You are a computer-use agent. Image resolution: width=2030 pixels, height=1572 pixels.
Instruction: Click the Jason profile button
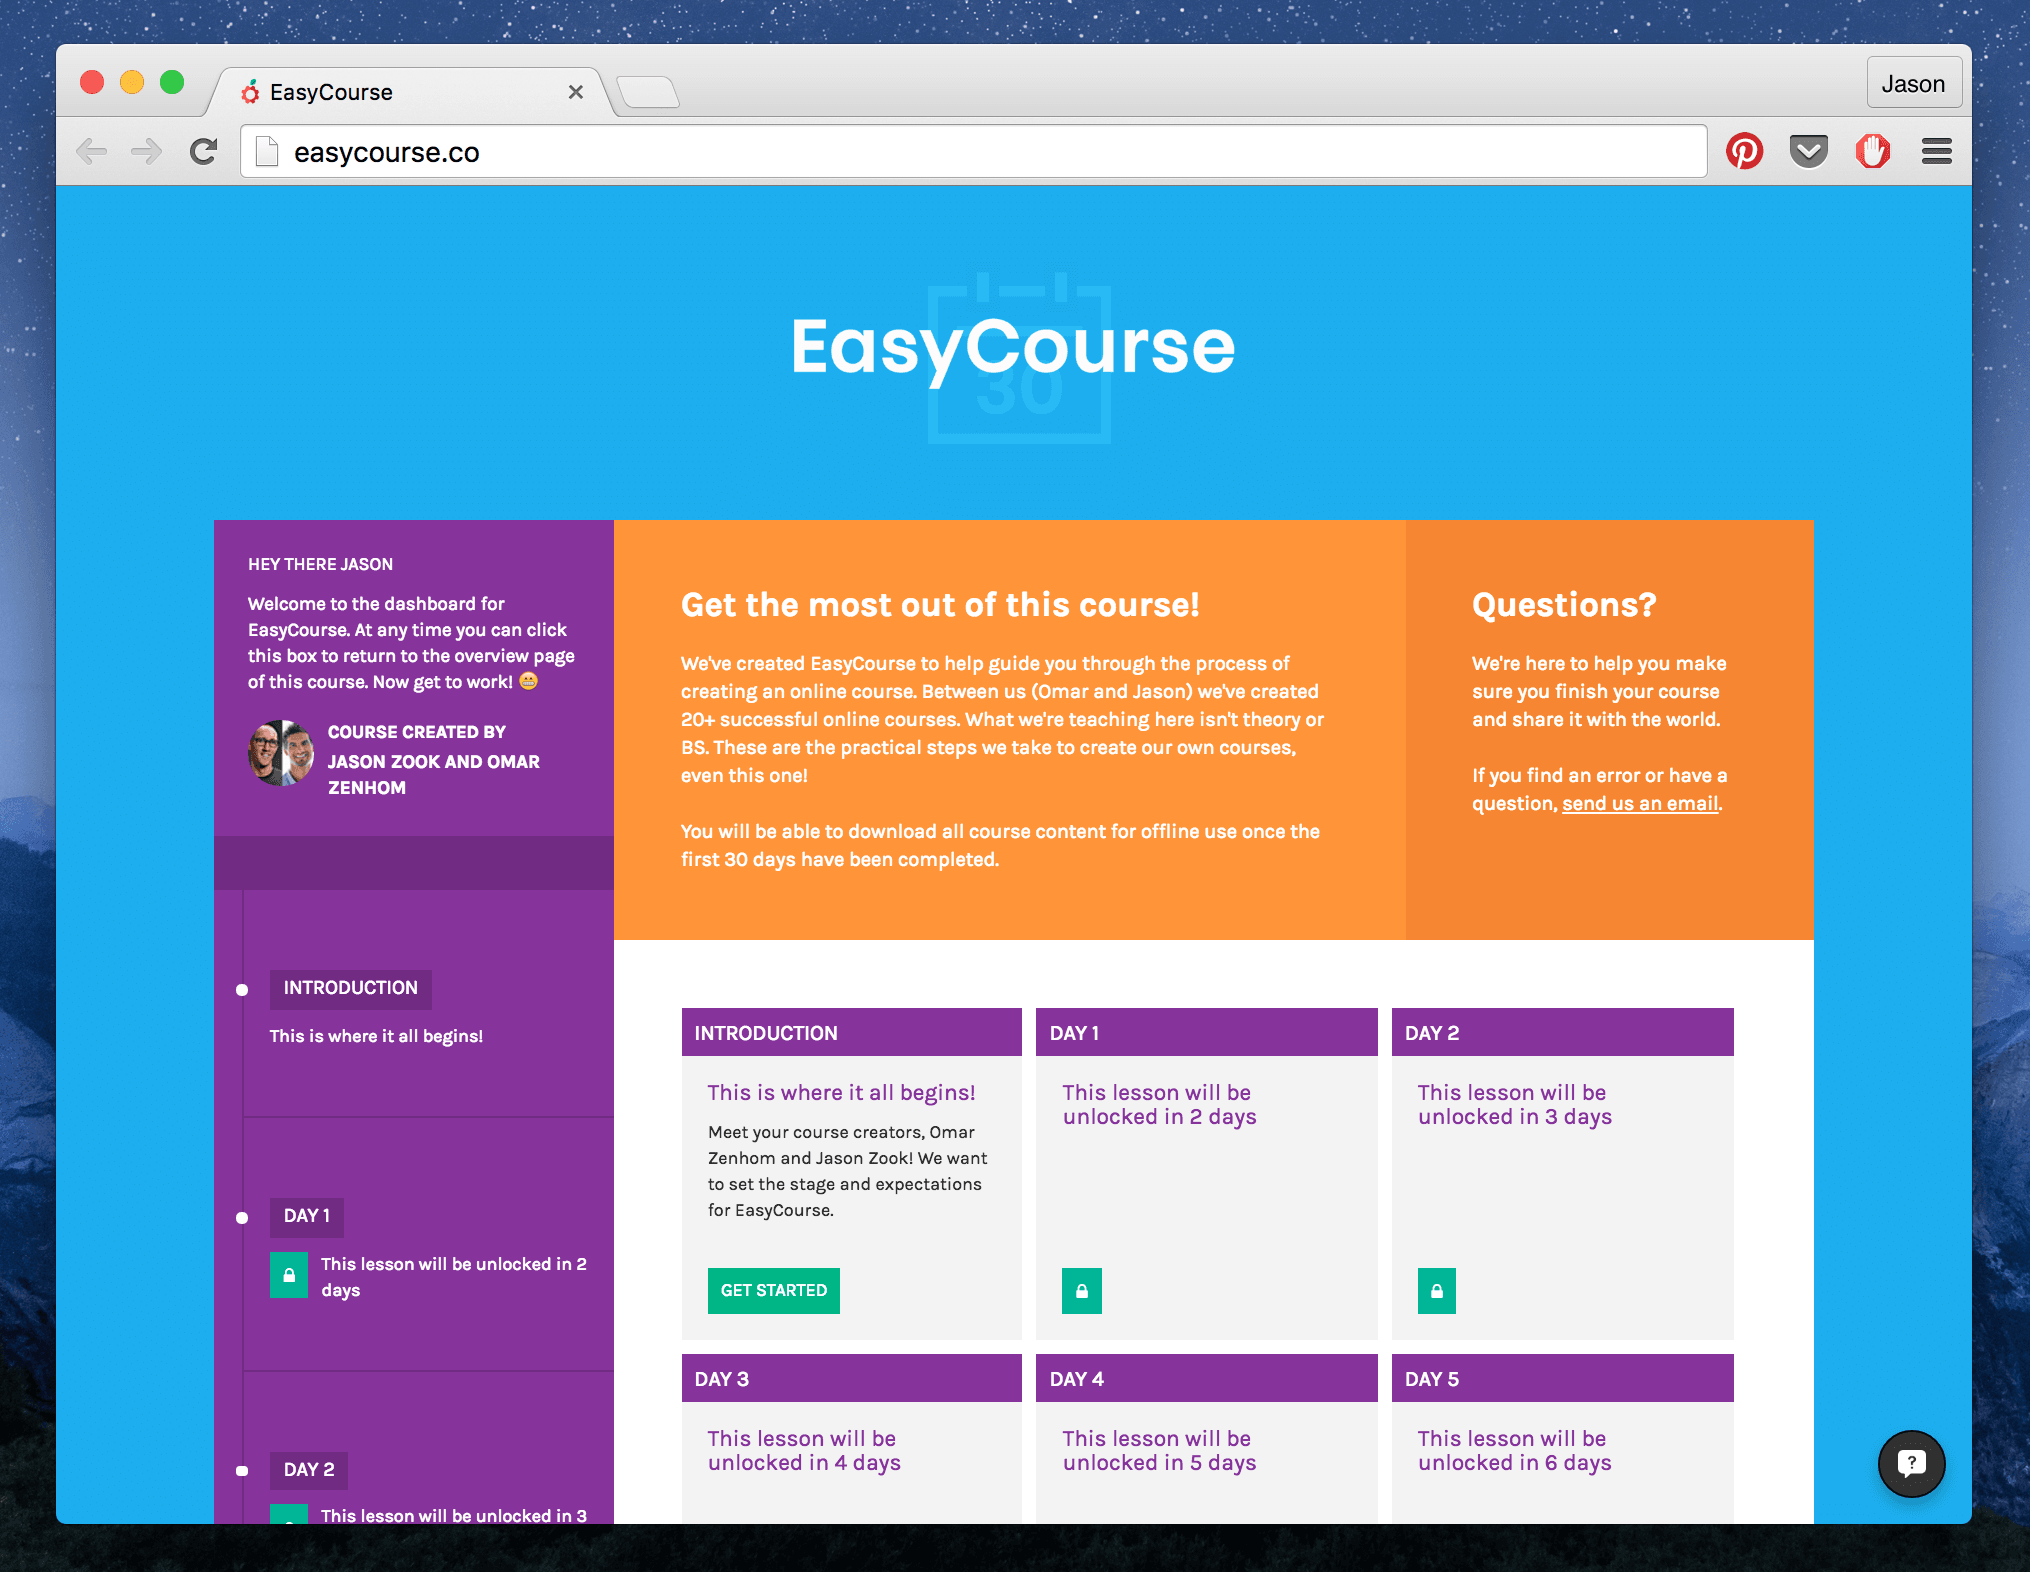pyautogui.click(x=1913, y=83)
